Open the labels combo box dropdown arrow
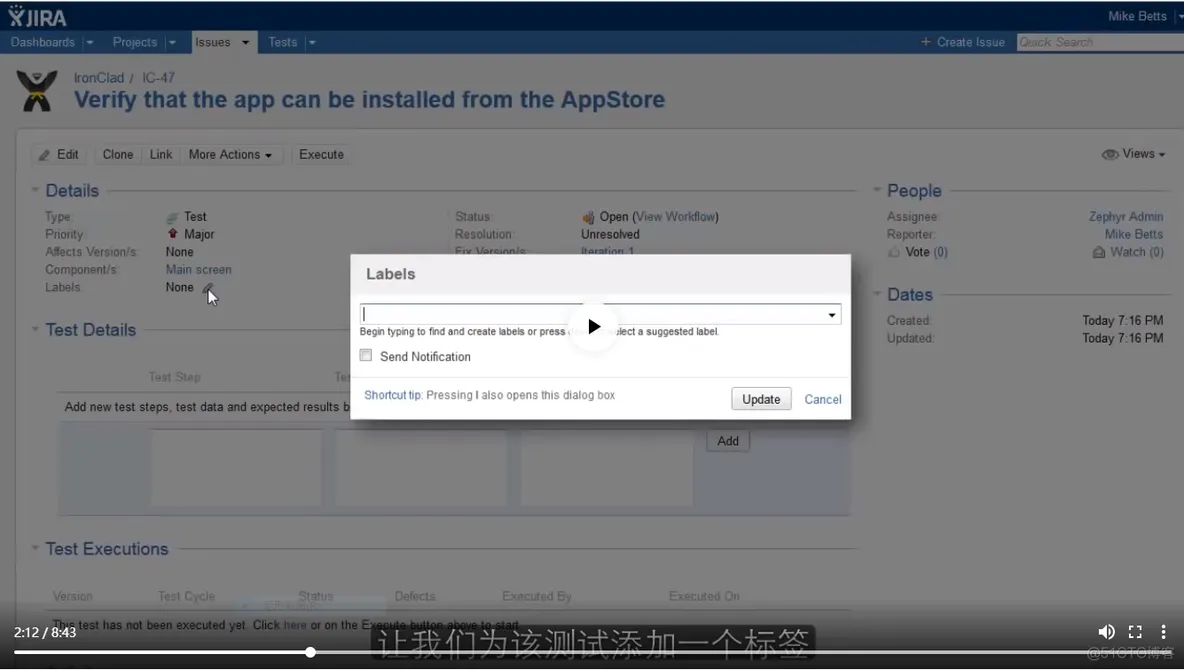 click(x=831, y=315)
